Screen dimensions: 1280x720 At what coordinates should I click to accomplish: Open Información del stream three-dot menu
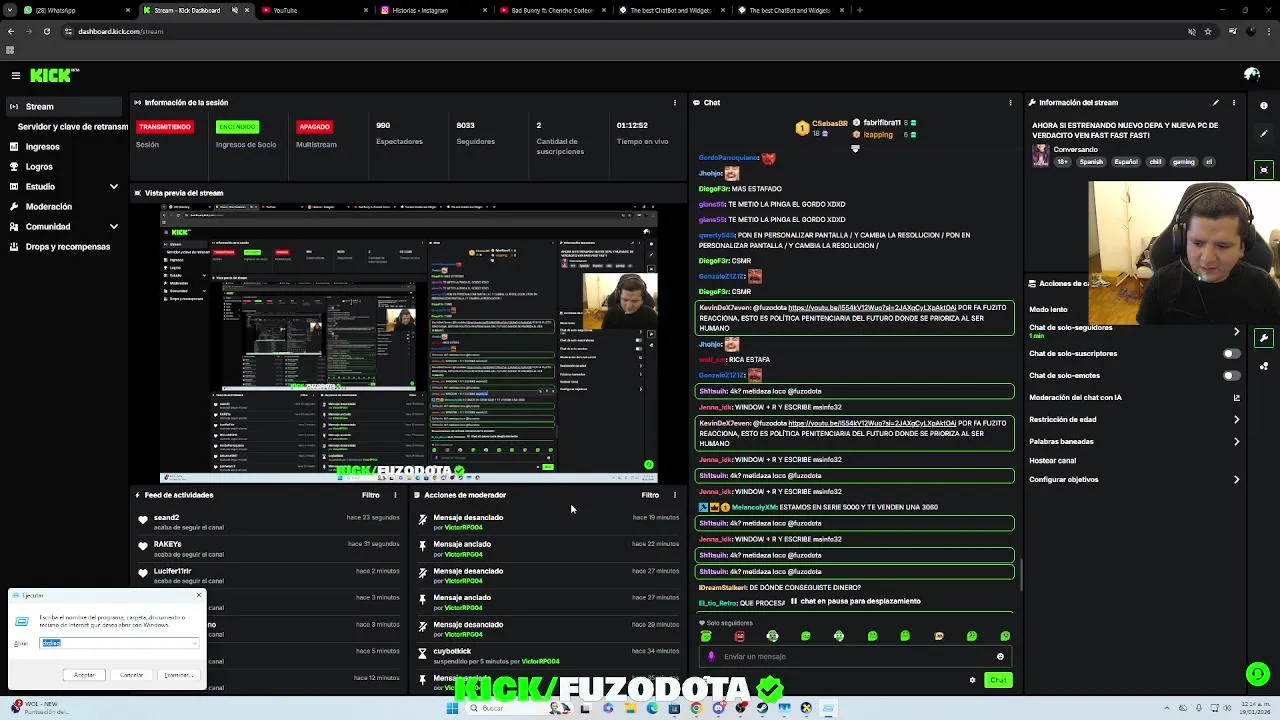click(x=1233, y=102)
